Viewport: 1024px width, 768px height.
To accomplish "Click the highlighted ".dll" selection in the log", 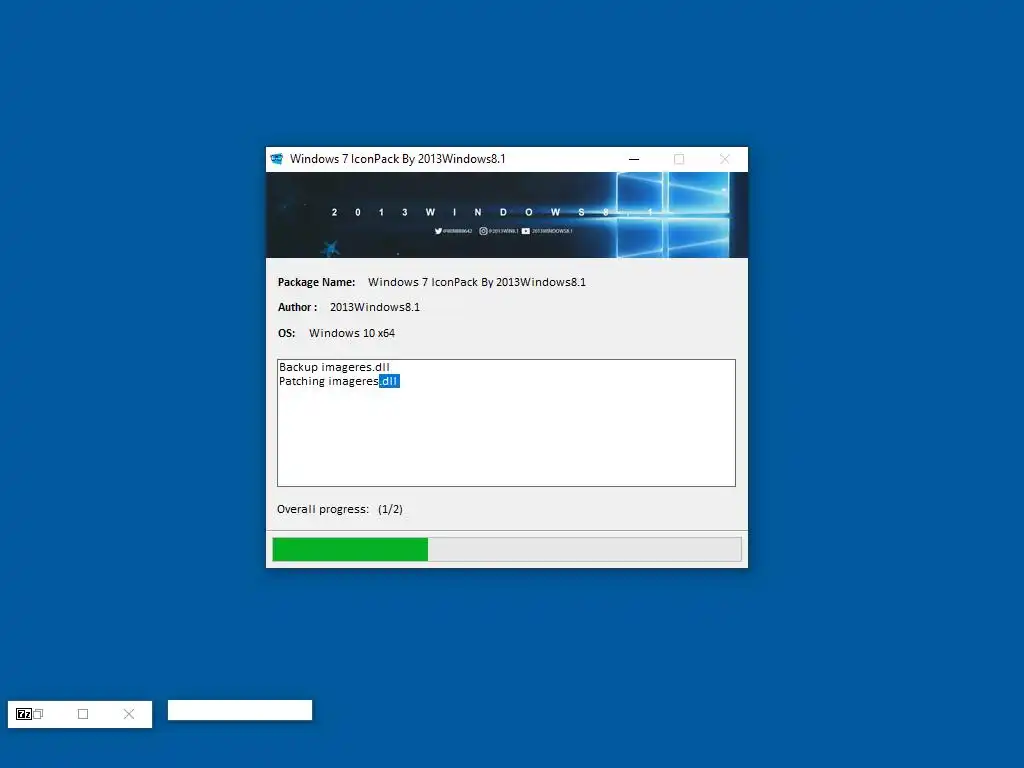I will tap(389, 381).
